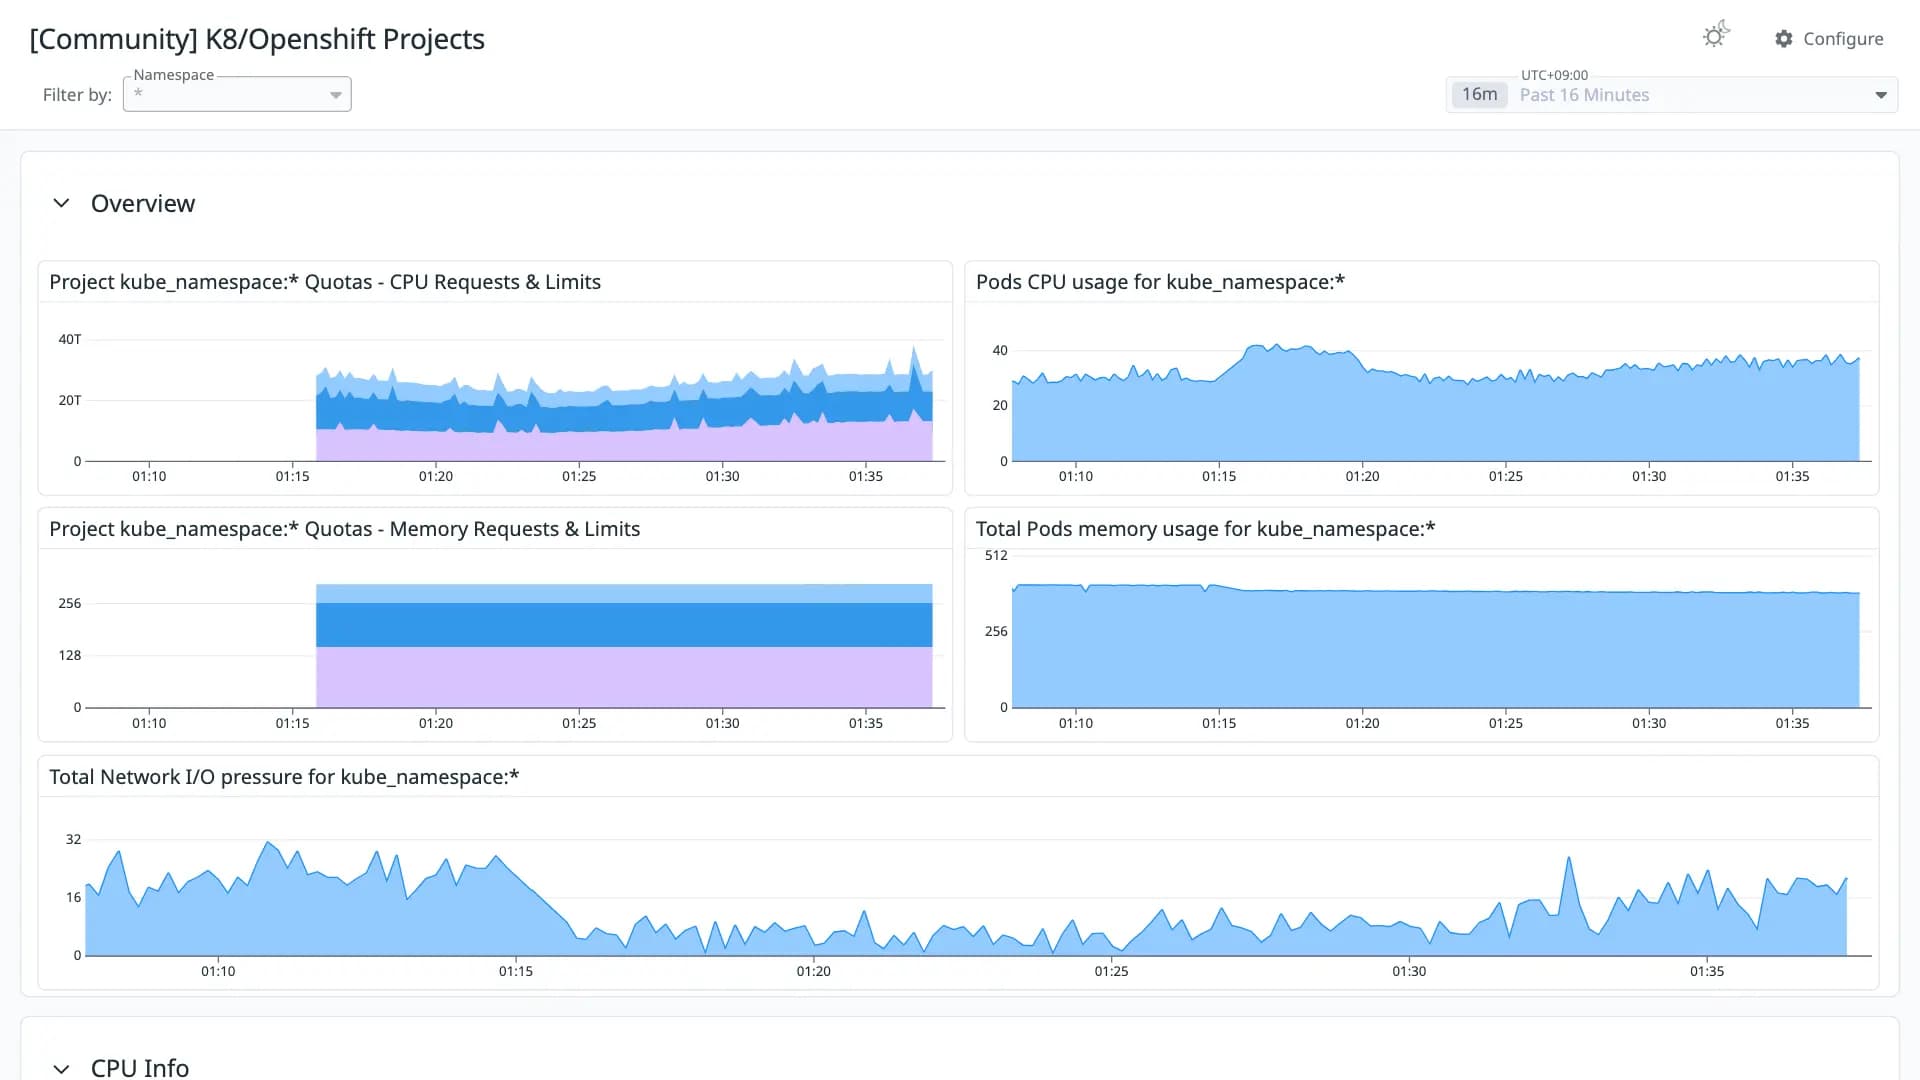Screen dimensions: 1920x1080
Task: Click the 01:35 tick in Pods CPU usage graph
Action: pos(1792,476)
